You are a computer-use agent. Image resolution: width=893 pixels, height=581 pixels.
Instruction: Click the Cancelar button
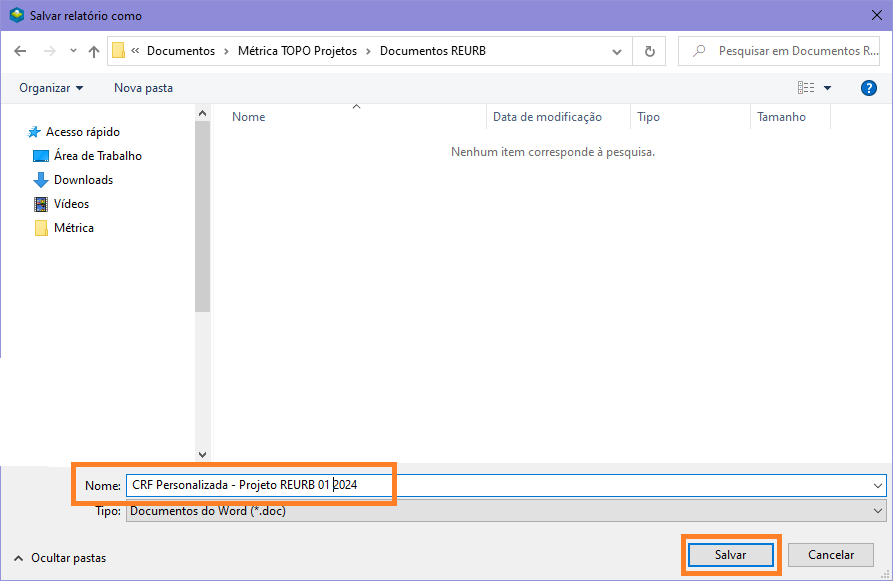point(830,554)
